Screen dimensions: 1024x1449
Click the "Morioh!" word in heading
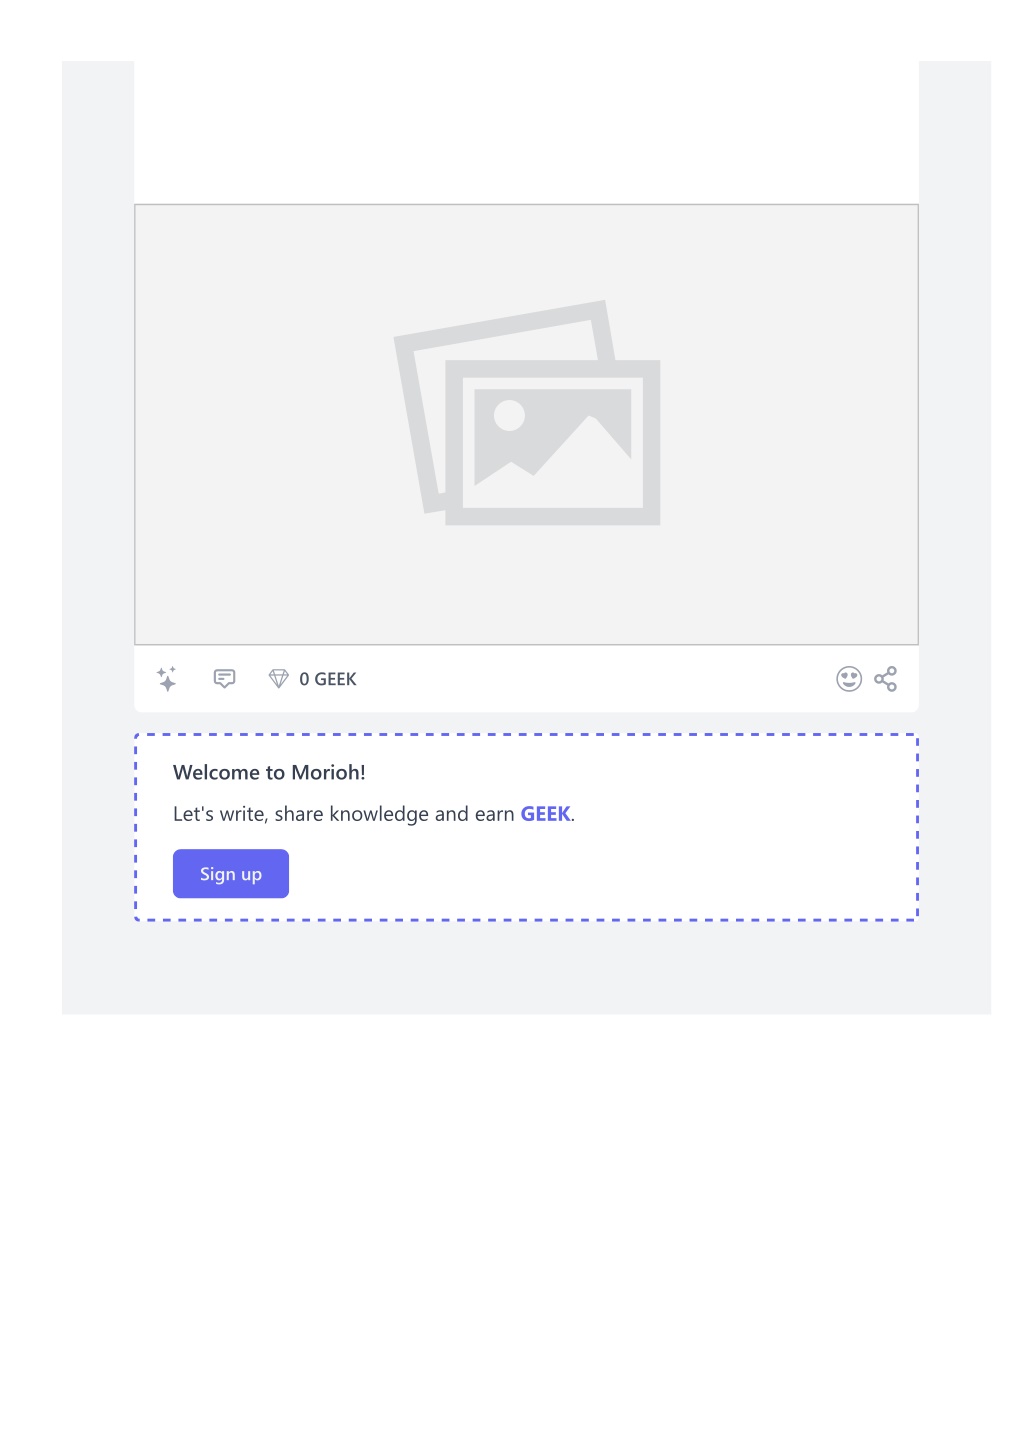point(328,772)
